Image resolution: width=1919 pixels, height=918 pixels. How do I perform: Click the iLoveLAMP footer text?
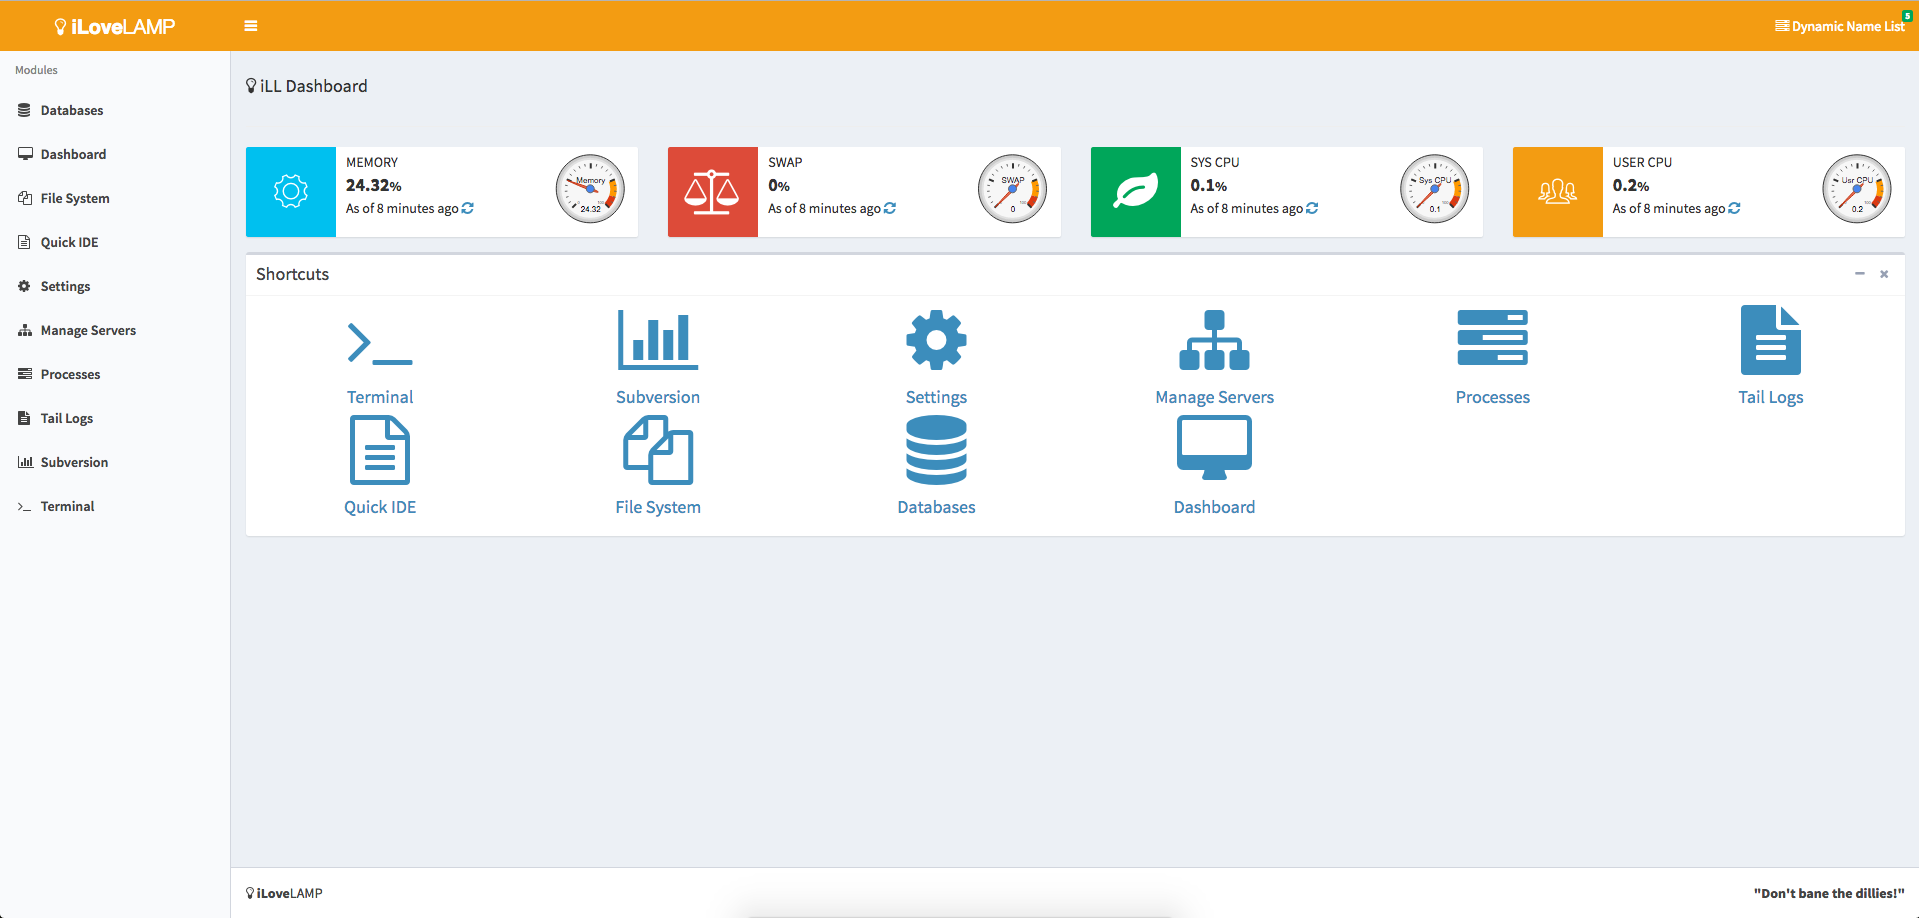284,893
